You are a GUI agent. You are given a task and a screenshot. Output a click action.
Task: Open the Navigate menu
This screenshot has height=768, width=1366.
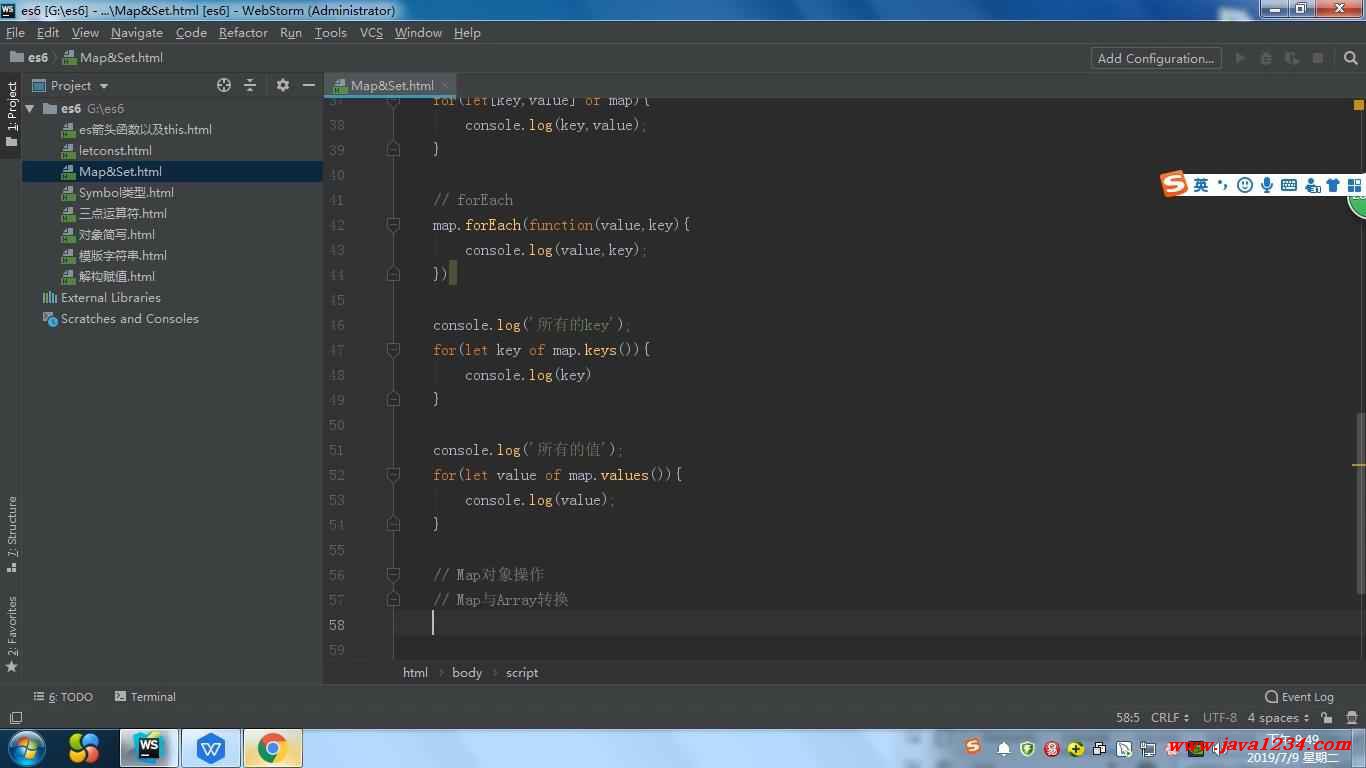[137, 32]
